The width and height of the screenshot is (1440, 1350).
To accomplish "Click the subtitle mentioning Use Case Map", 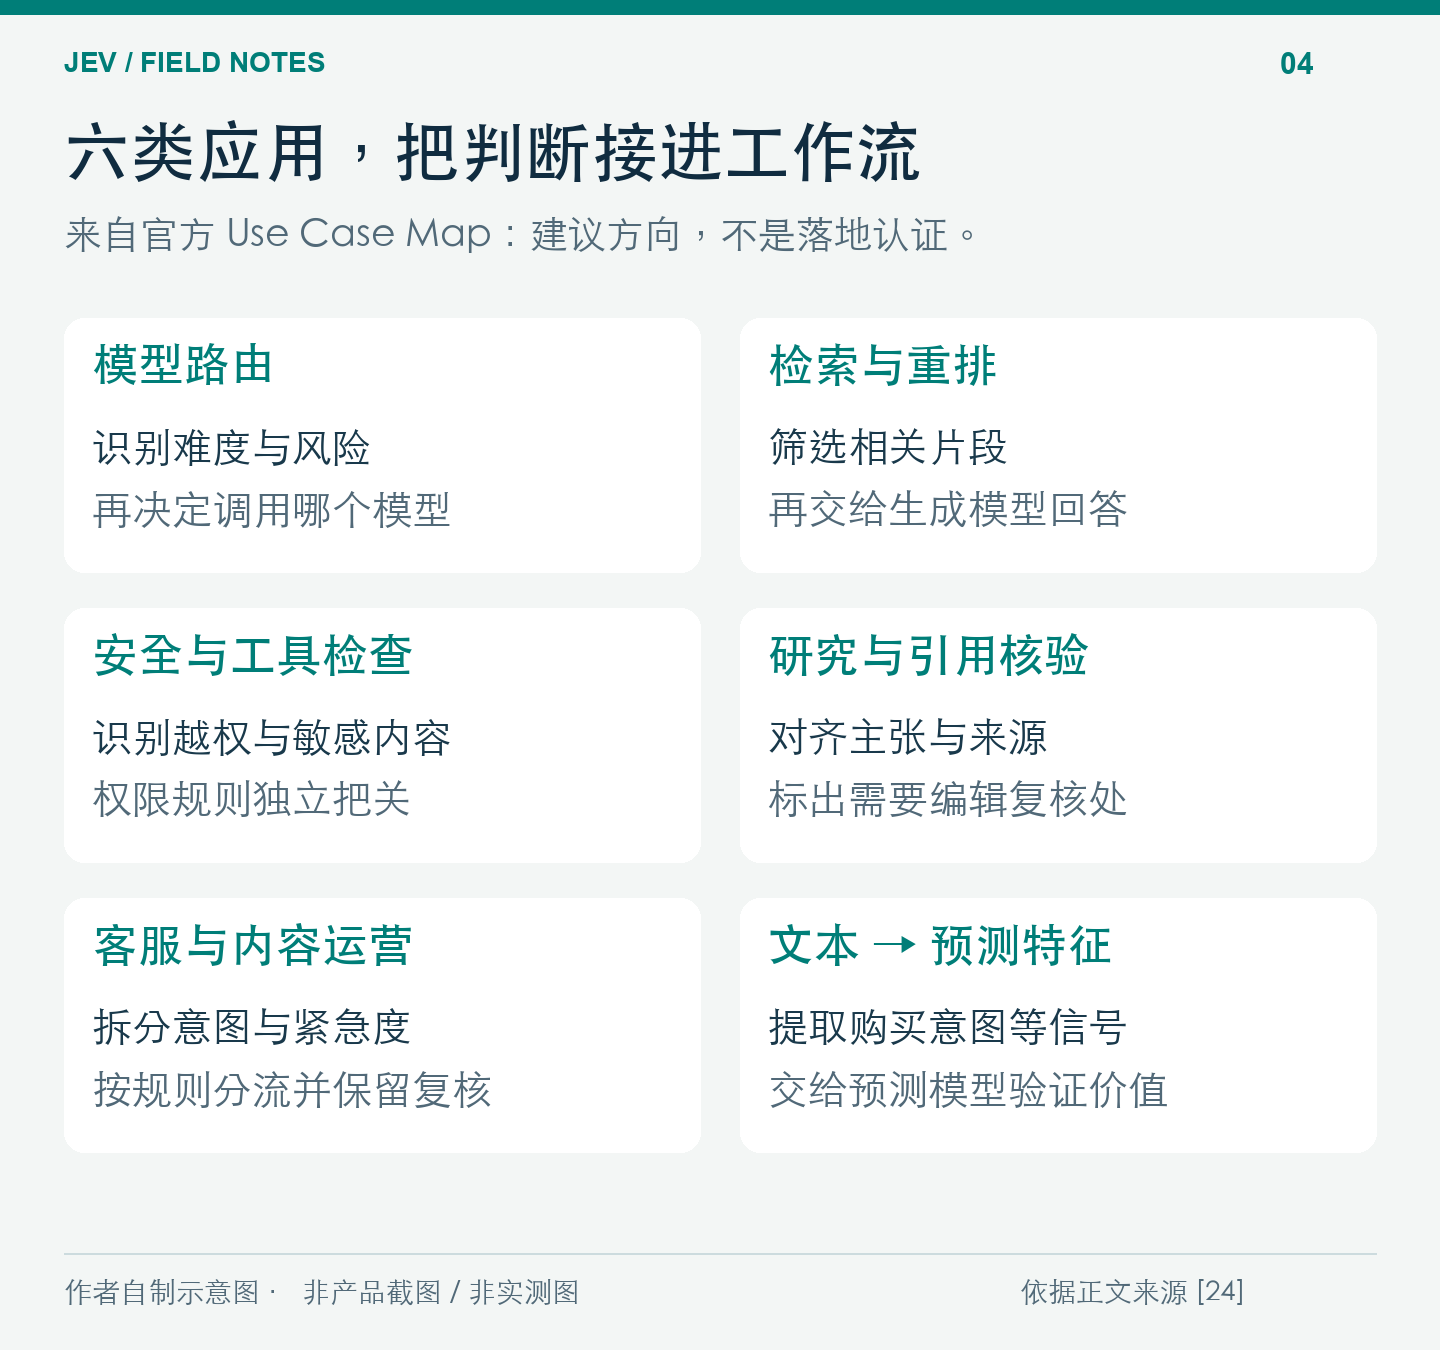I will point(521,235).
